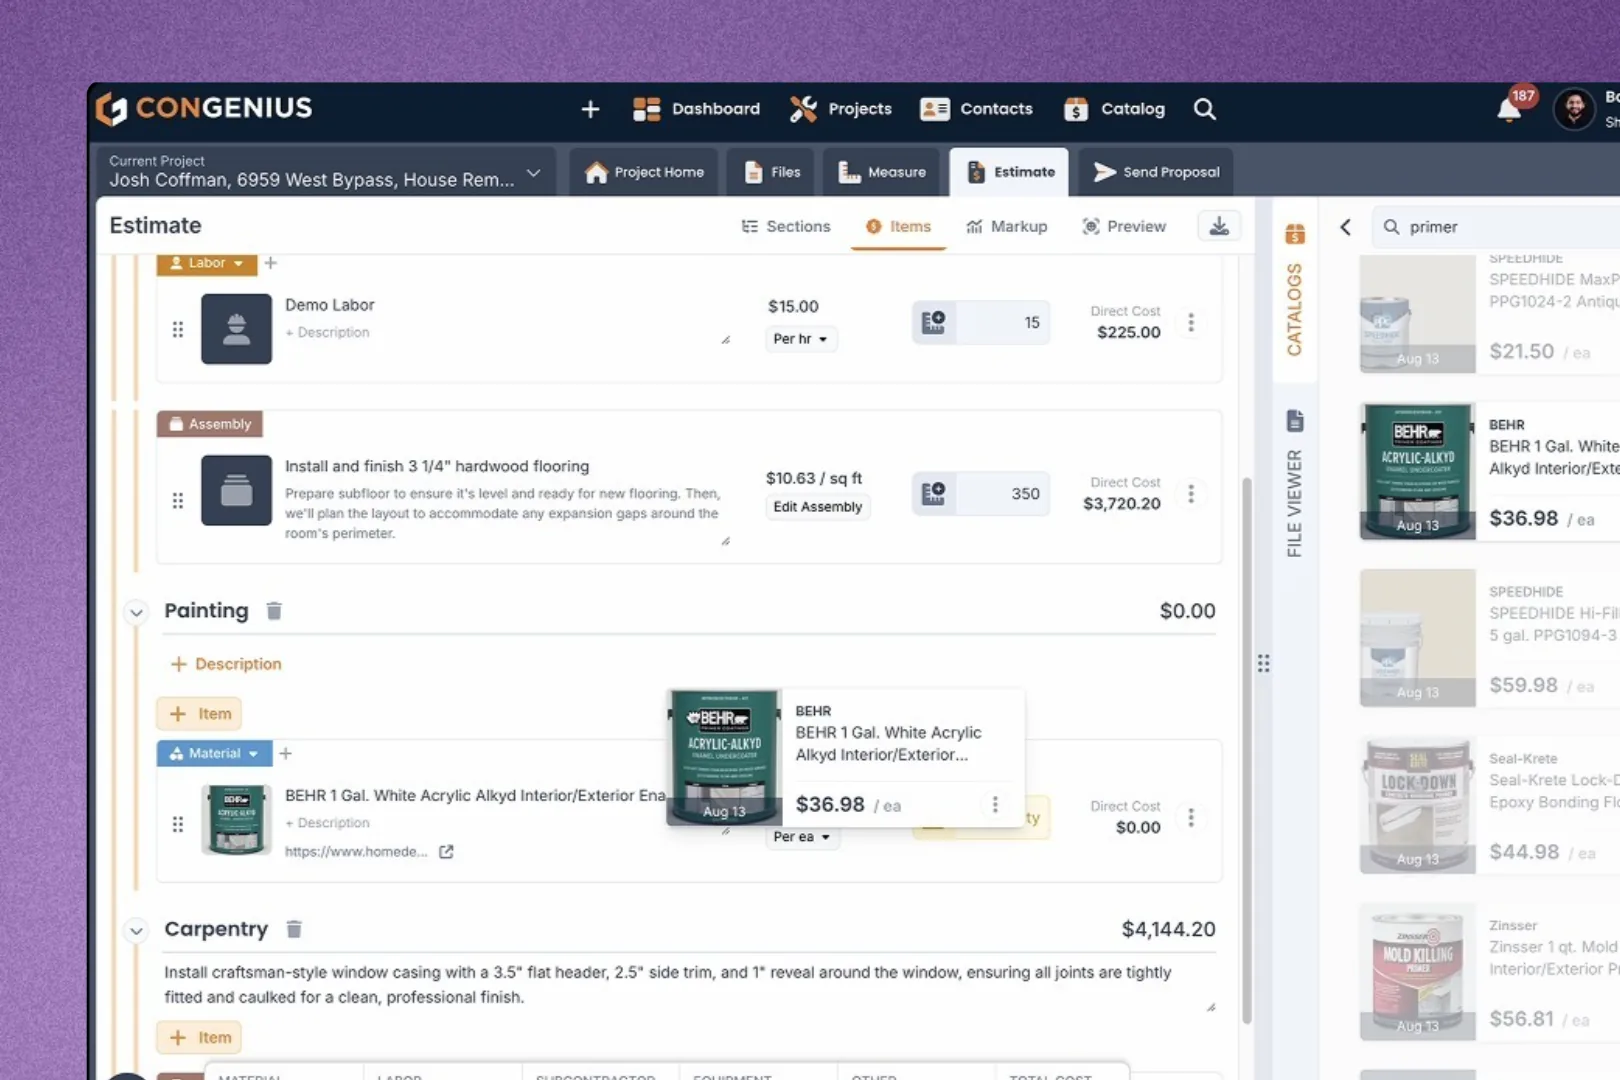Click the quantity calculator icon for hardwood flooring
This screenshot has width=1620, height=1080.
933,493
